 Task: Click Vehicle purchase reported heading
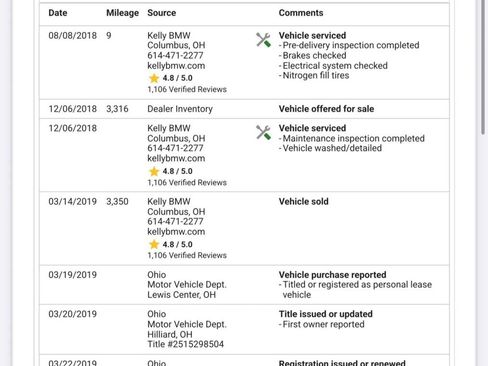[x=332, y=275]
